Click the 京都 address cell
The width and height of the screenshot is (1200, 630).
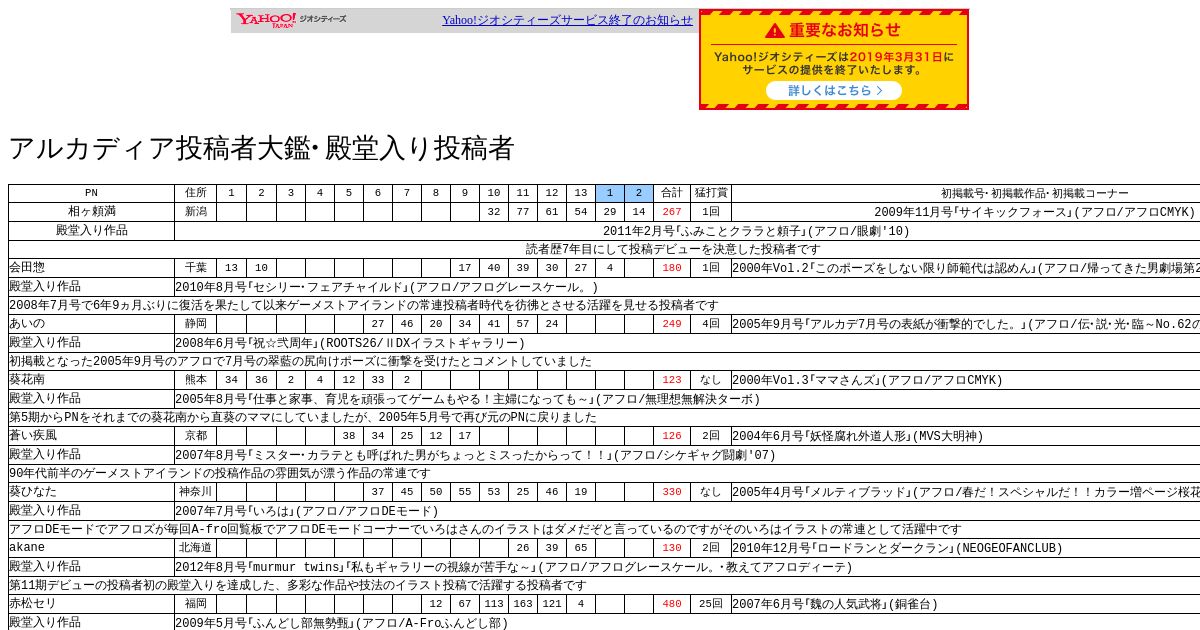(195, 436)
